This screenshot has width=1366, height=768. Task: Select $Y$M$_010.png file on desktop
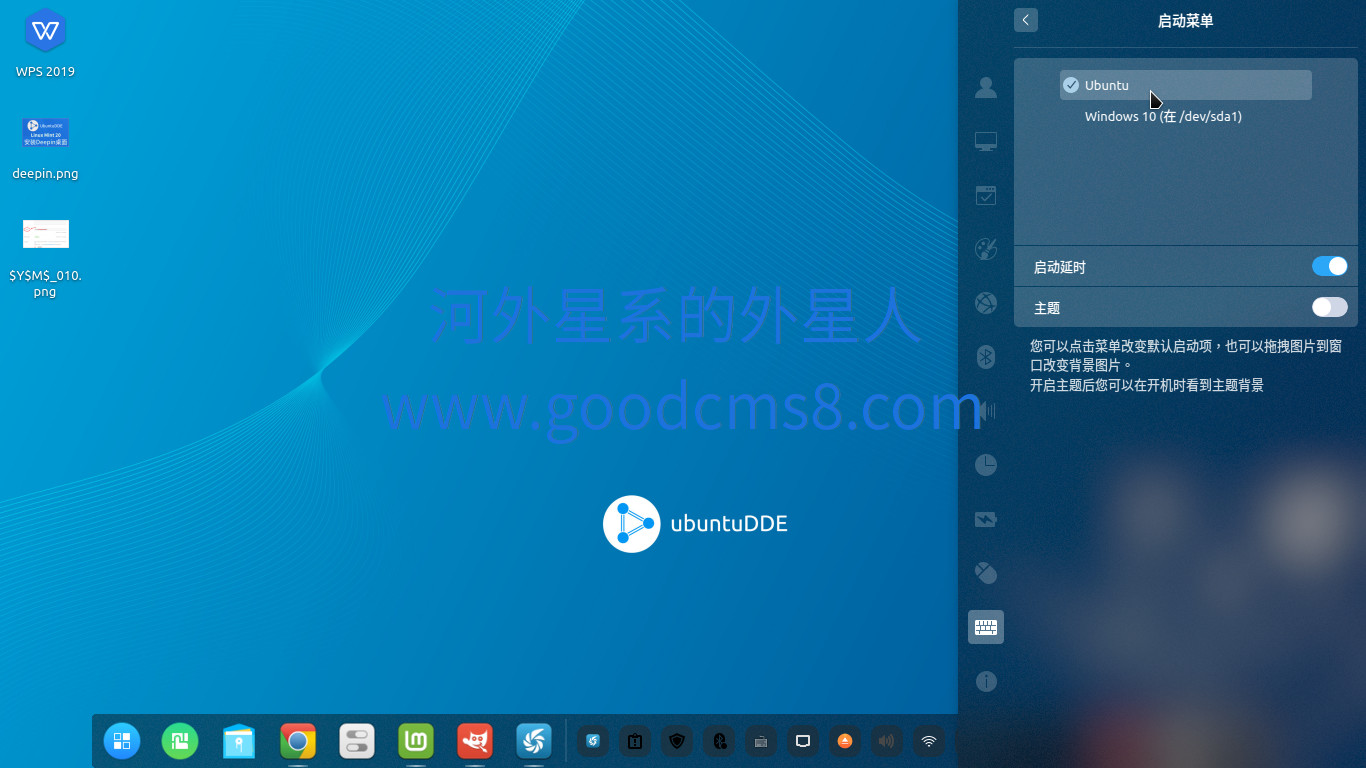point(45,258)
